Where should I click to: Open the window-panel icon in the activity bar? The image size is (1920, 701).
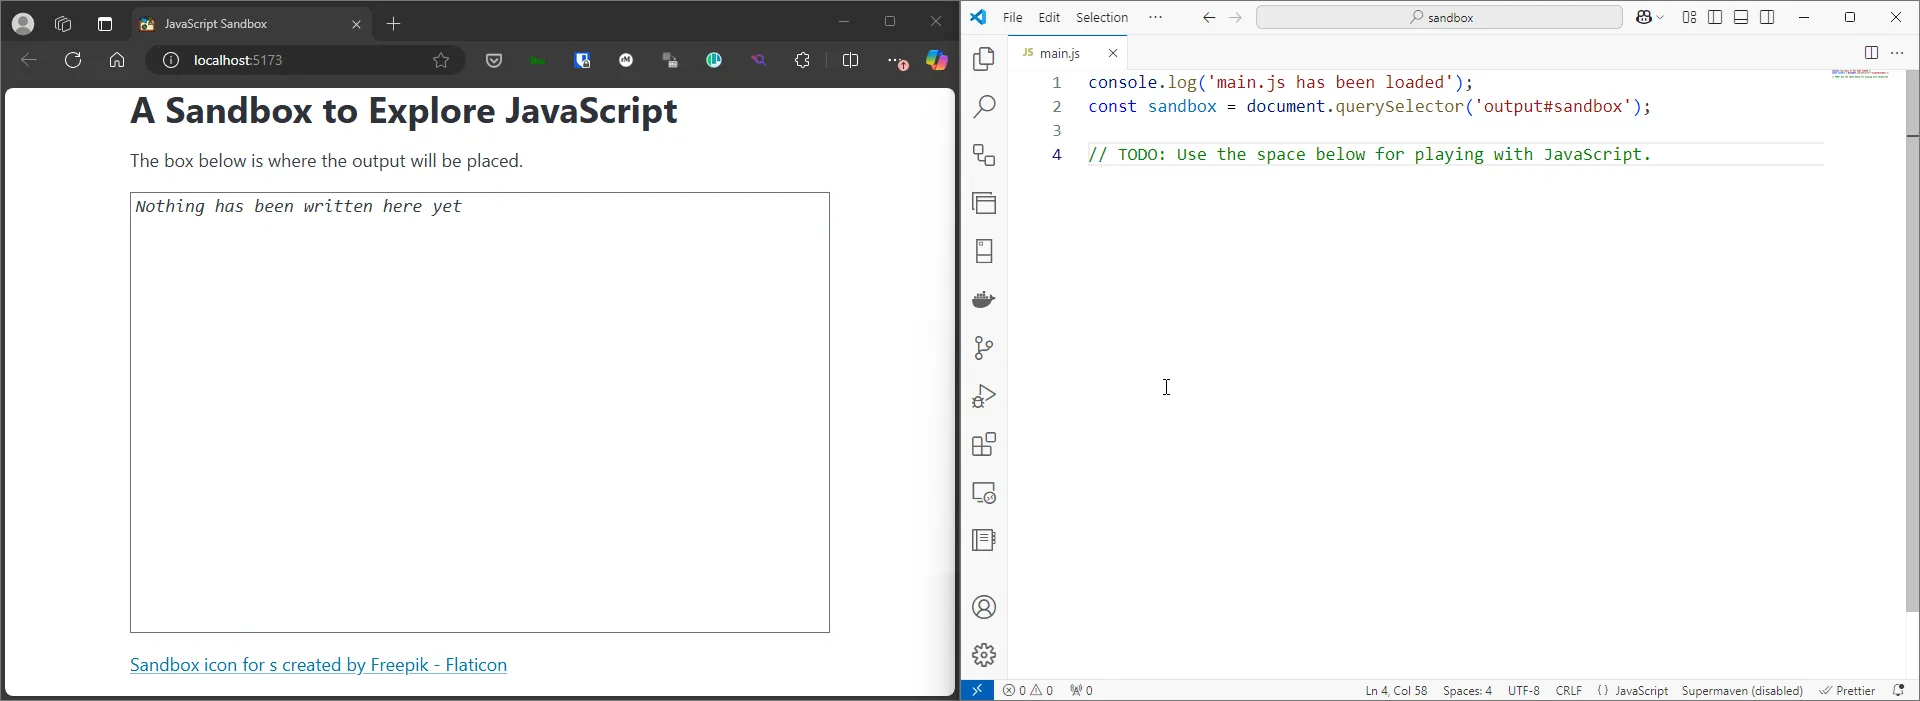[984, 203]
